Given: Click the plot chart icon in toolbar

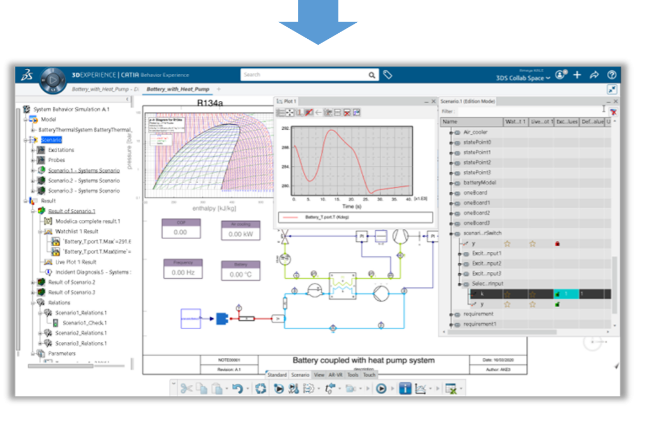Looking at the screenshot, I should point(421,389).
